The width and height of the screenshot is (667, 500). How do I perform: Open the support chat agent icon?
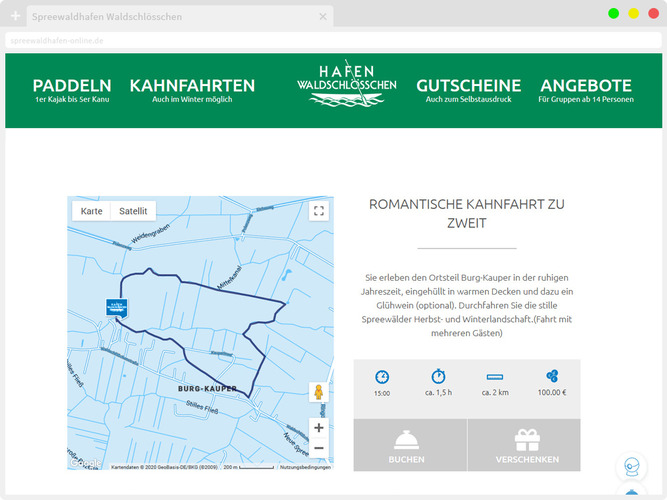pyautogui.click(x=631, y=467)
